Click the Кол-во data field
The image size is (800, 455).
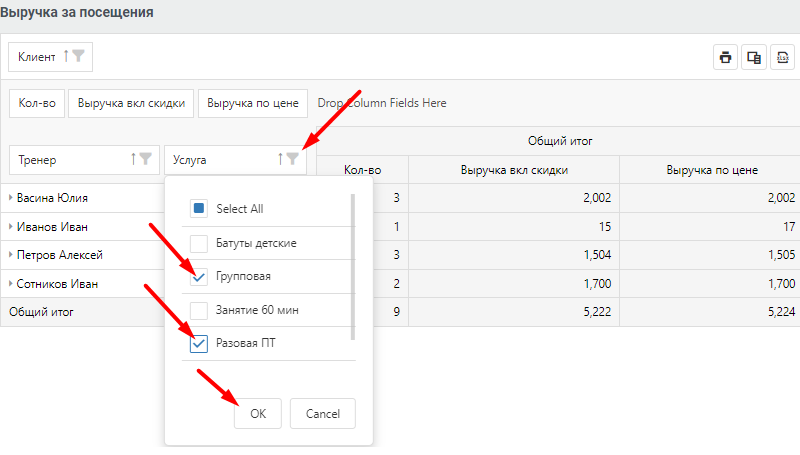[x=37, y=103]
